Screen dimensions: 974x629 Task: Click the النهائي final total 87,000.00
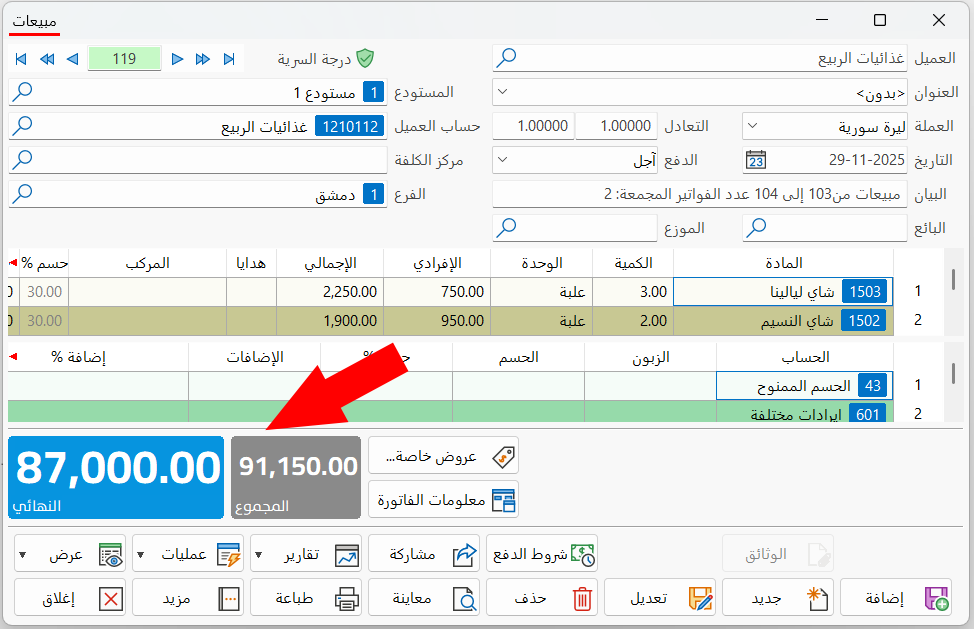[x=116, y=477]
